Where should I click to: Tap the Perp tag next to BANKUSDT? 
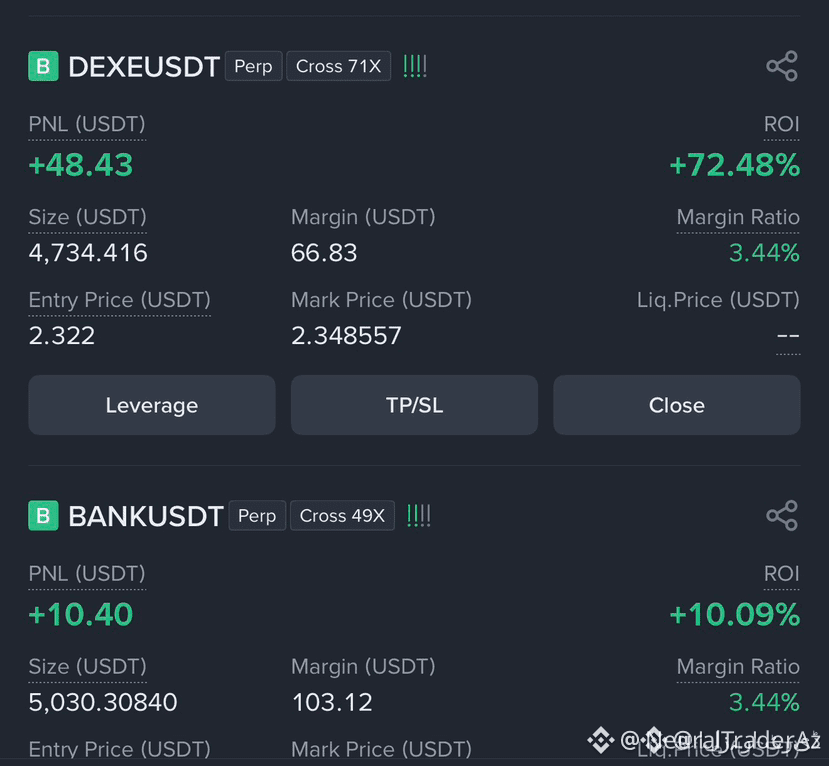[257, 515]
